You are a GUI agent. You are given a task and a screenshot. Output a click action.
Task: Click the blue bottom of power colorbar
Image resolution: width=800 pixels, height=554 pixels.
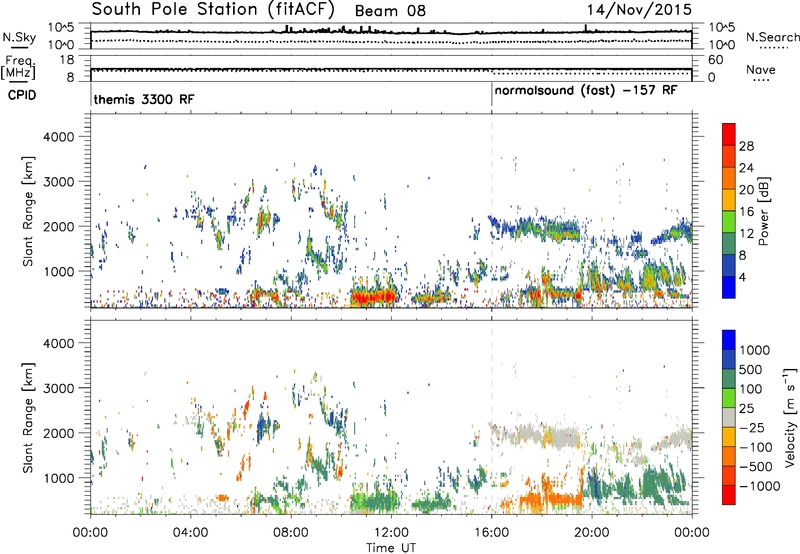729,287
